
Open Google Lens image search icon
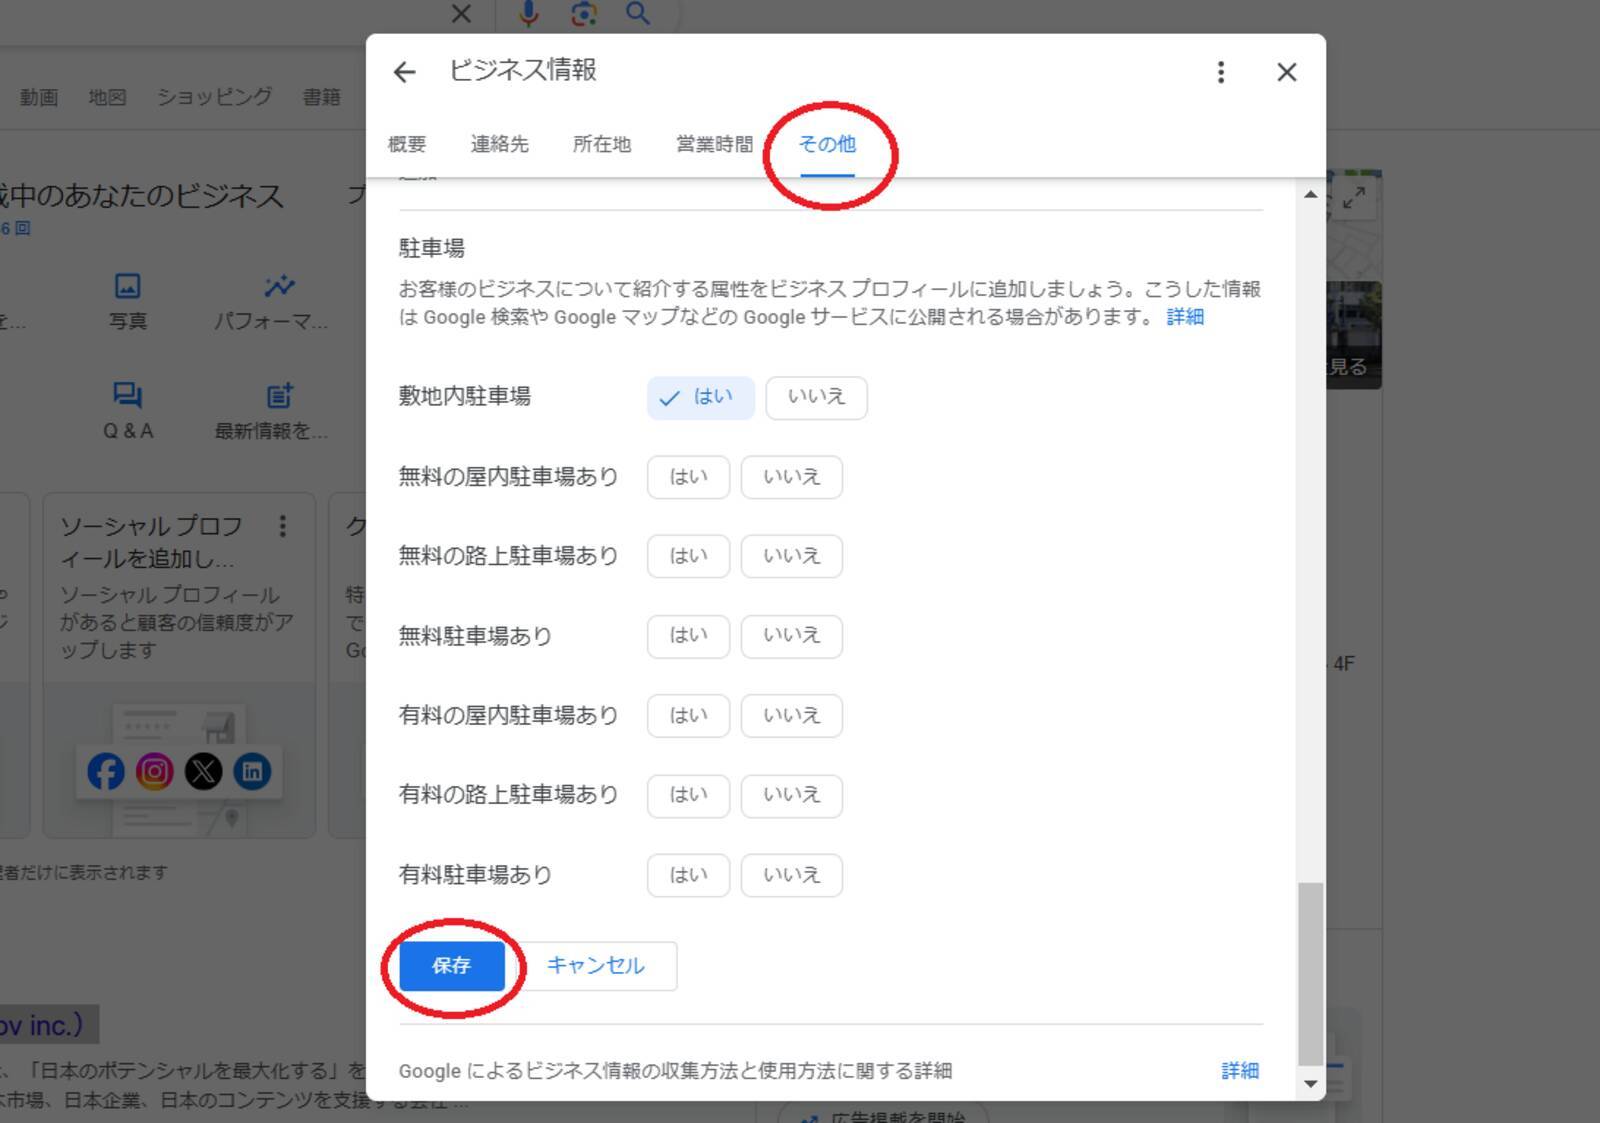[584, 13]
